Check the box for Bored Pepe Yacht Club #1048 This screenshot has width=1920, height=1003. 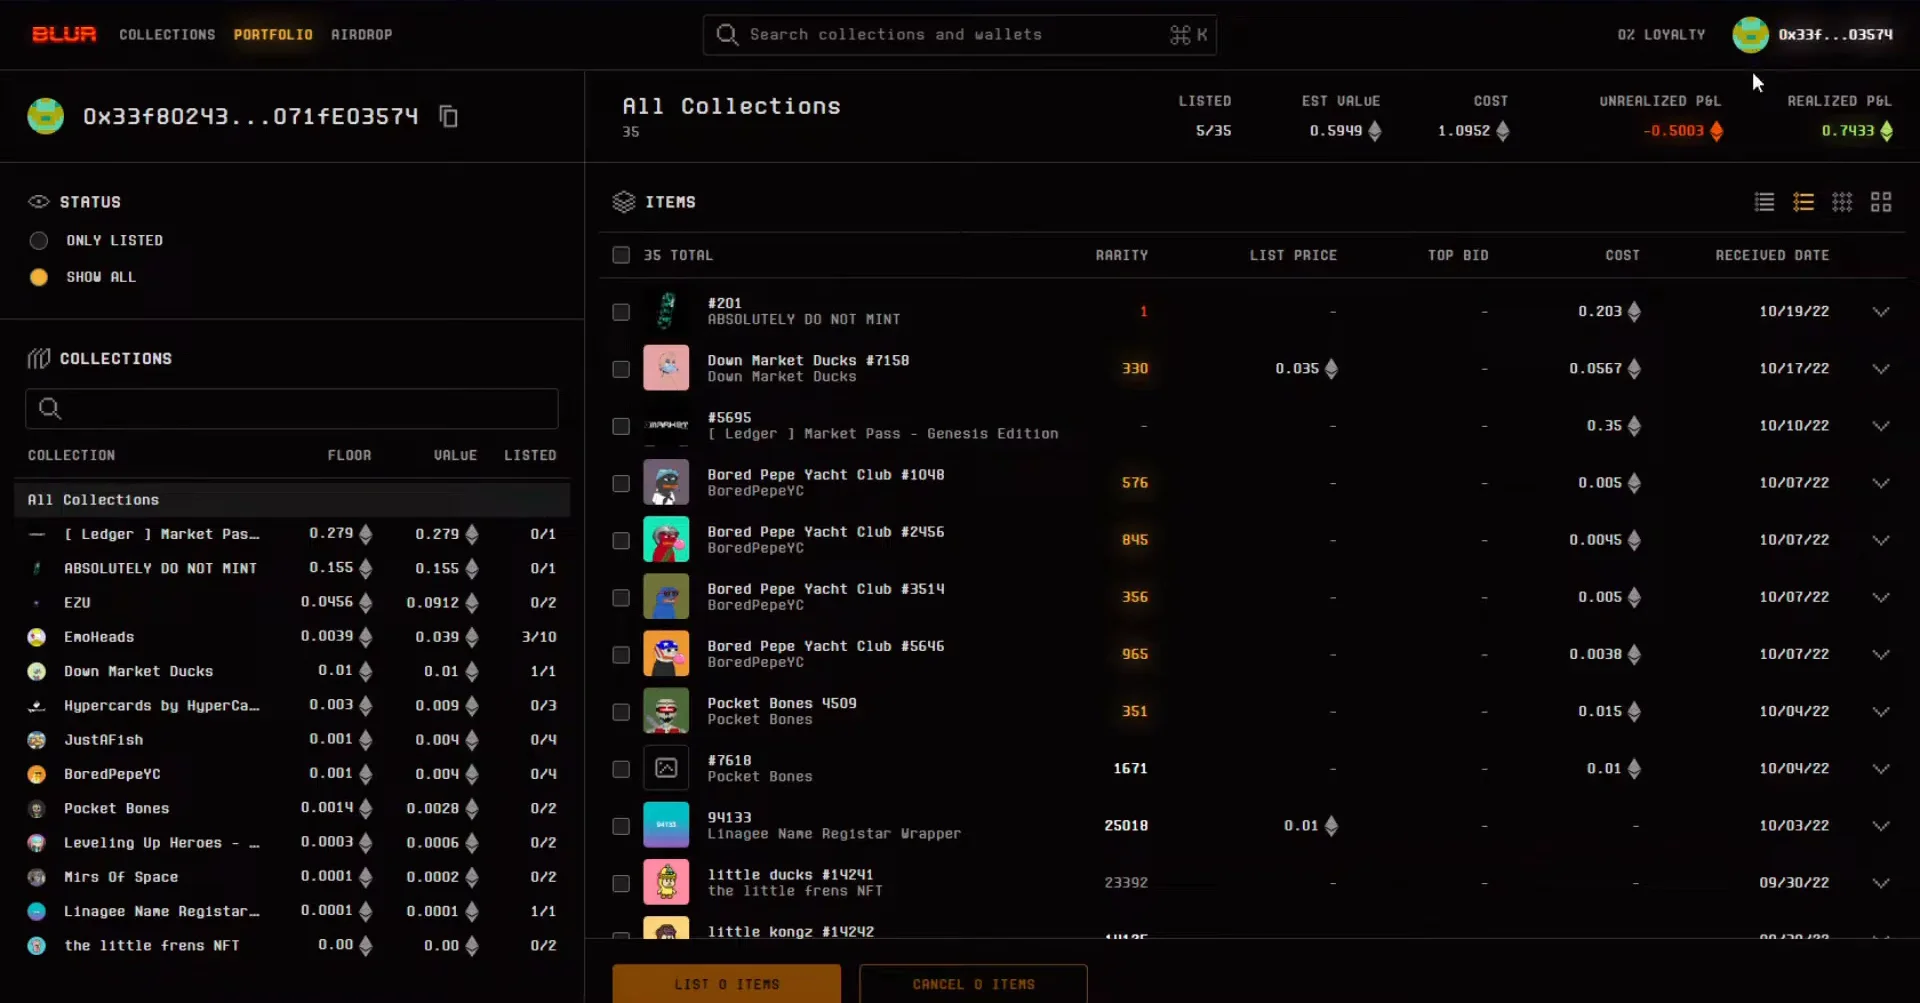click(621, 483)
